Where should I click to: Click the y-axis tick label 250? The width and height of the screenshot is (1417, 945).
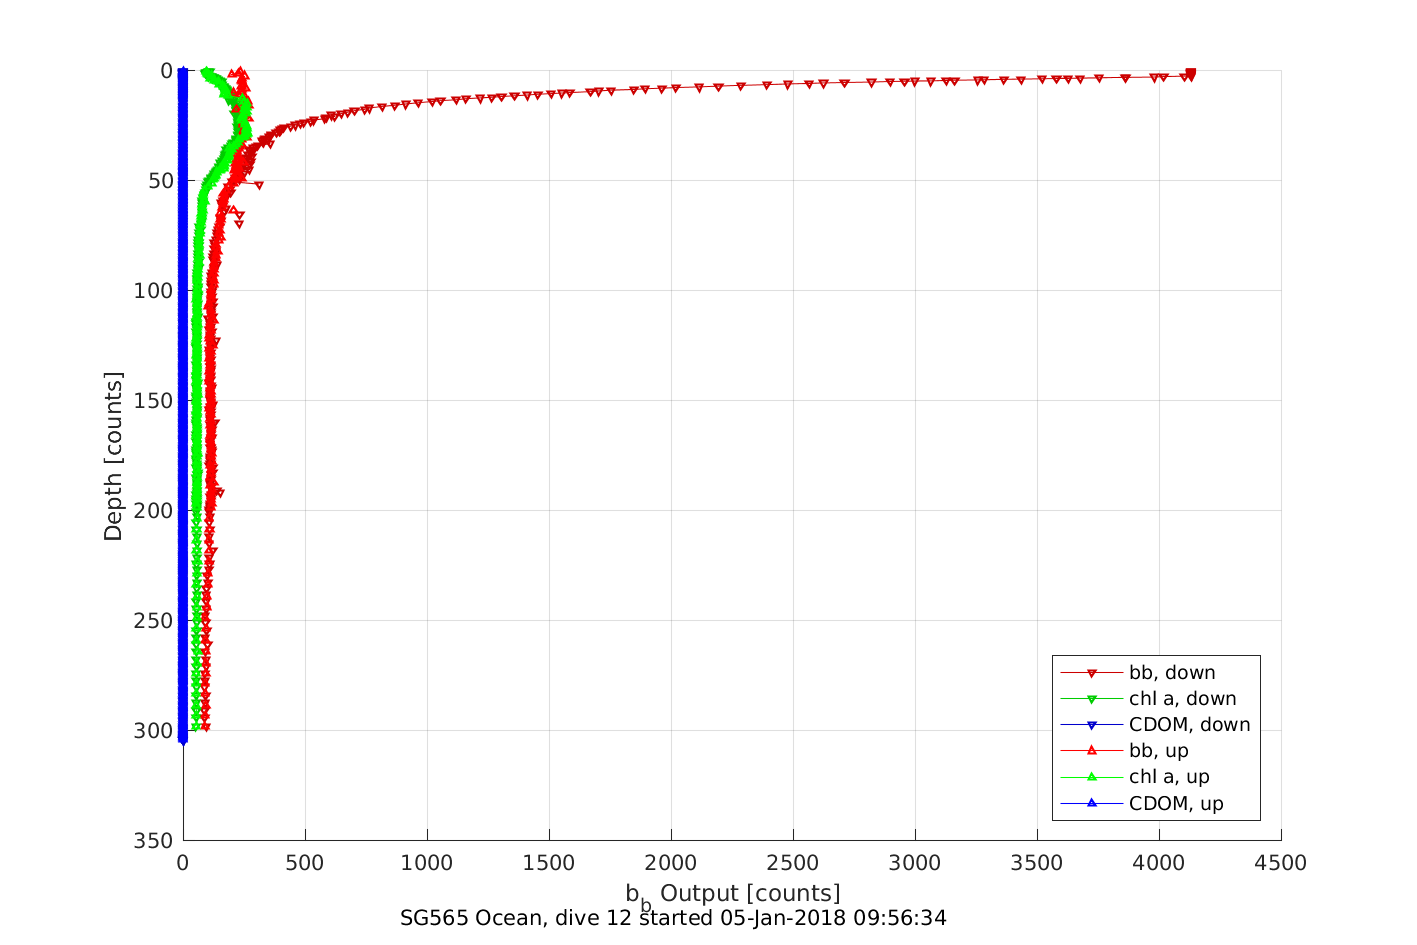click(x=154, y=621)
